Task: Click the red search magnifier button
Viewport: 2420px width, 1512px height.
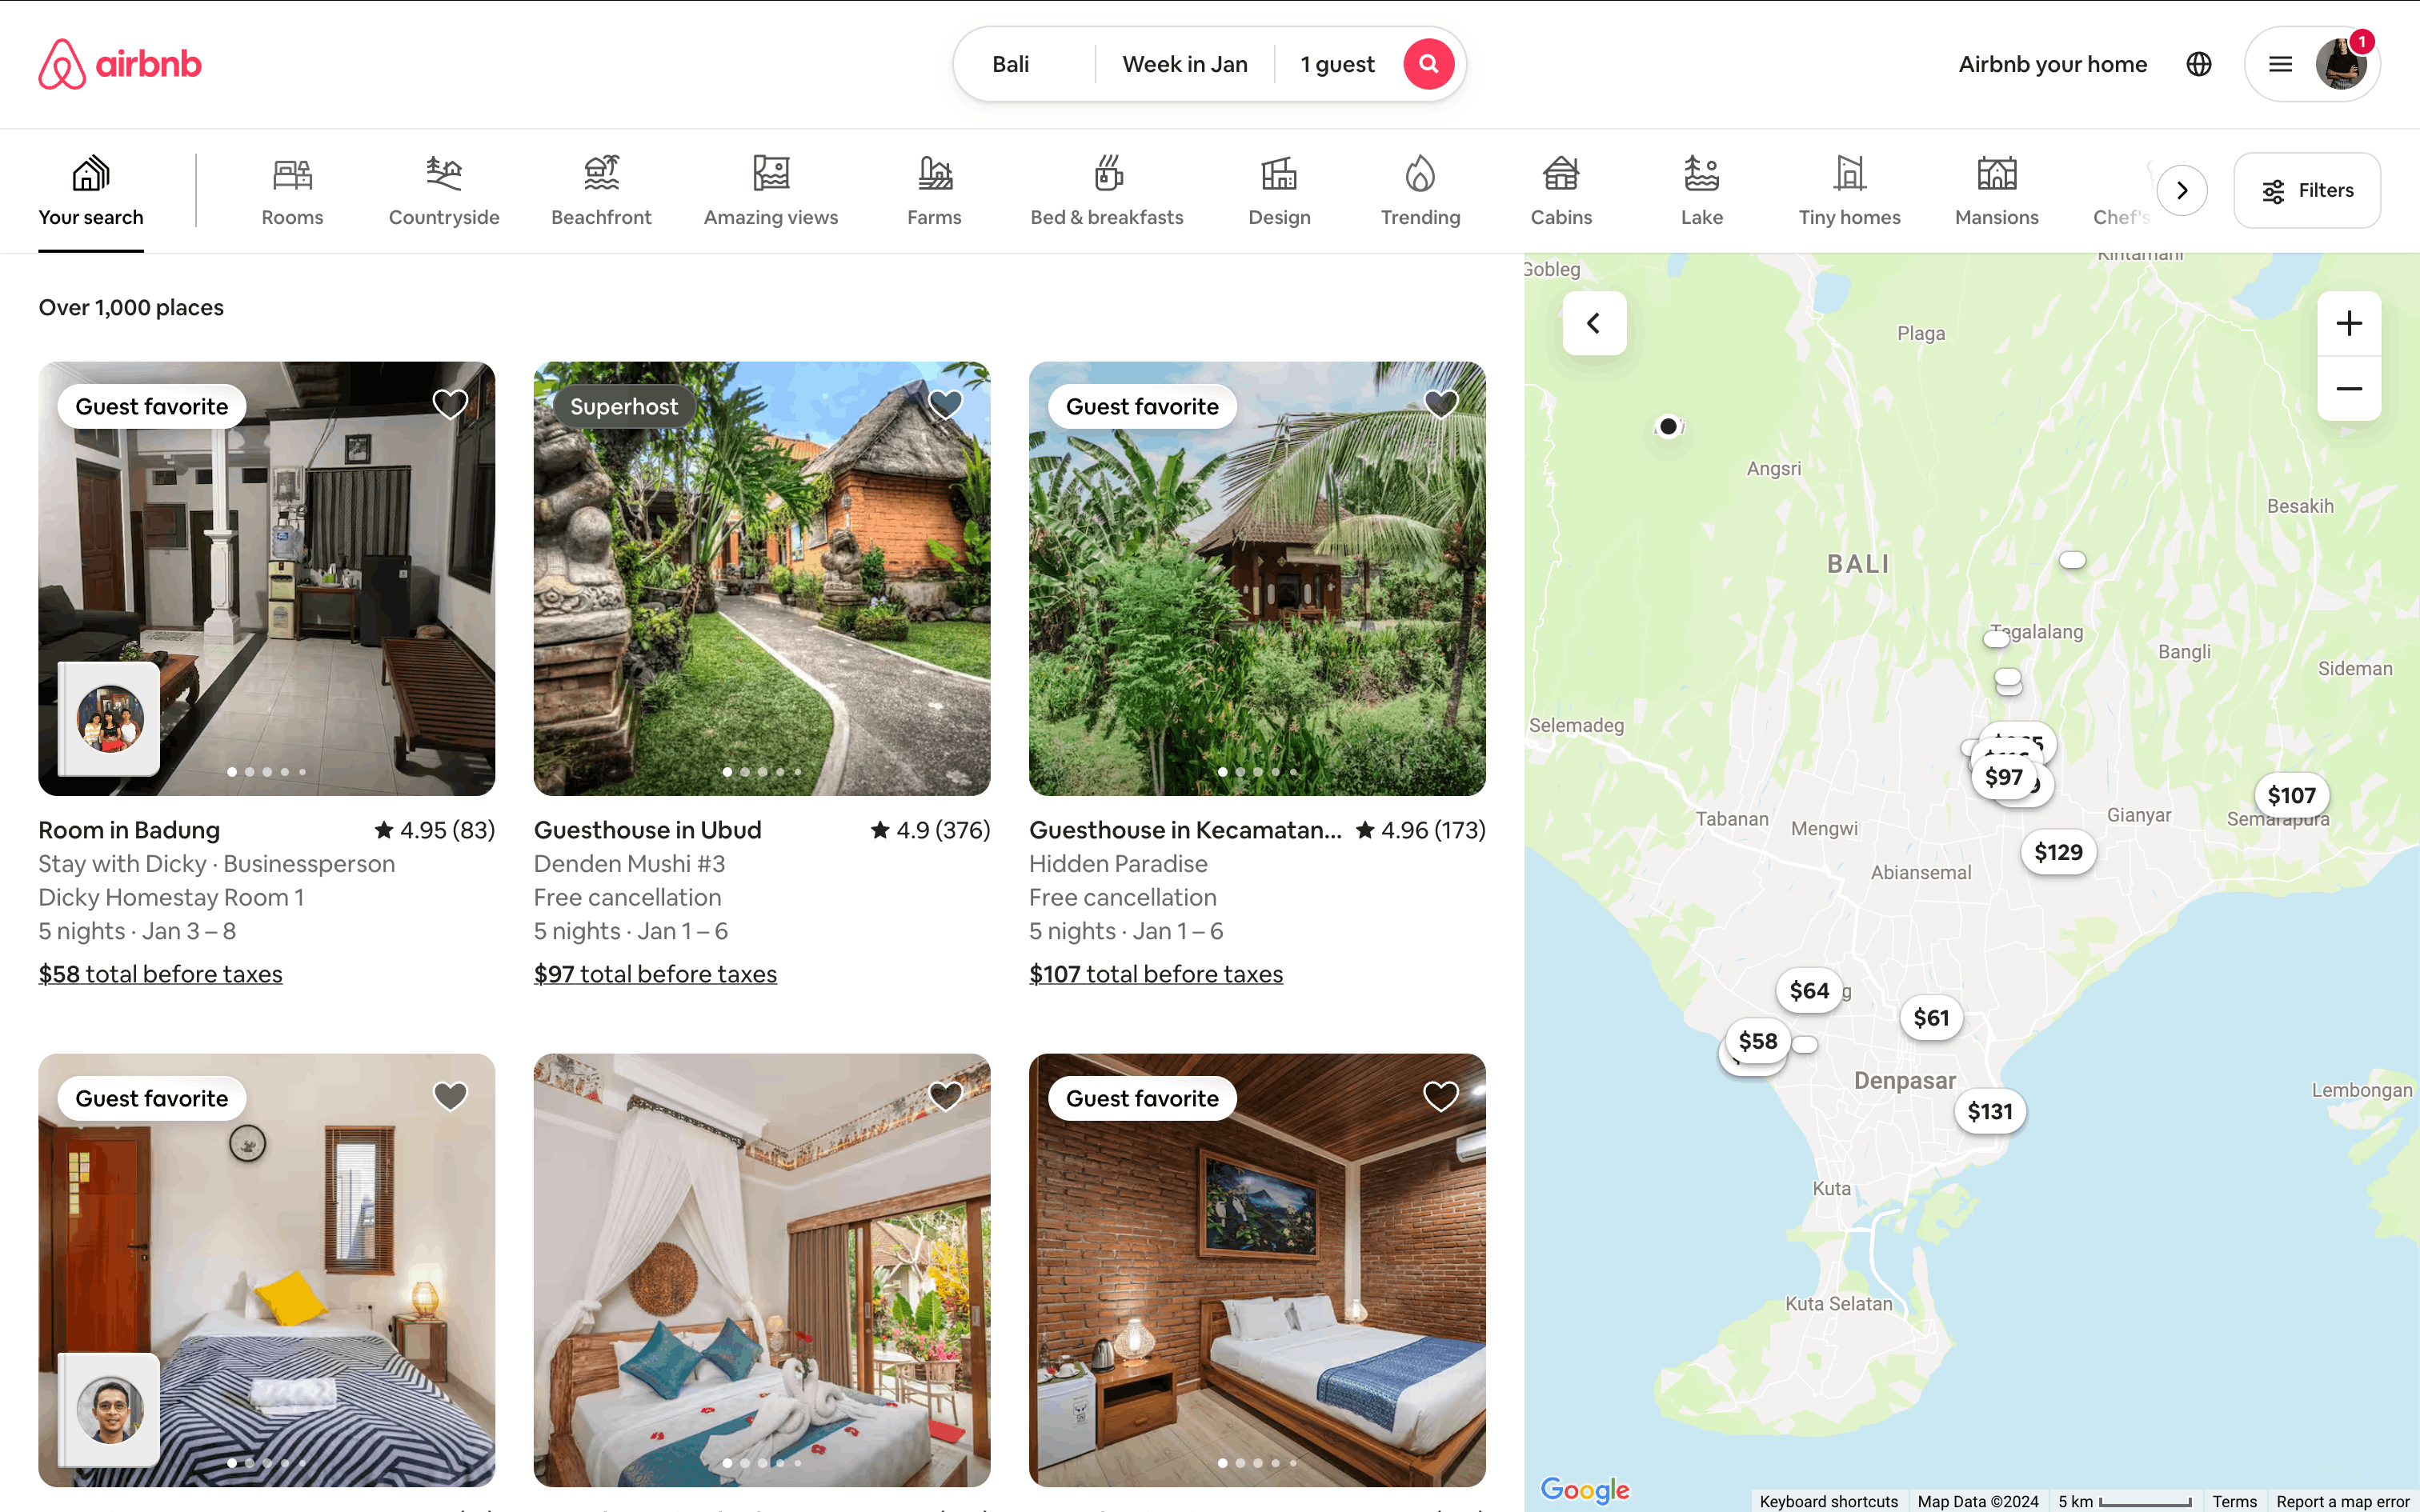Action: [x=1428, y=64]
